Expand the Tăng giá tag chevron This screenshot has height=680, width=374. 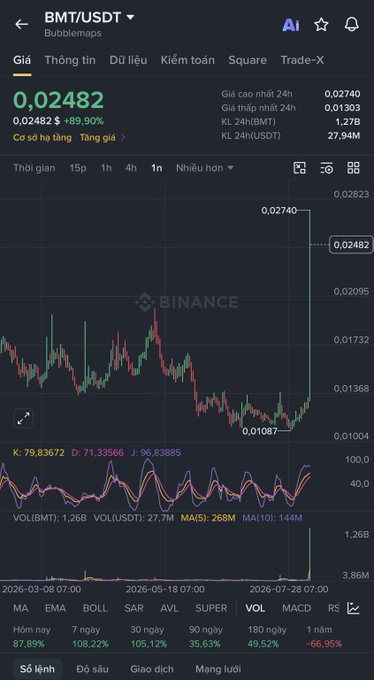(124, 138)
